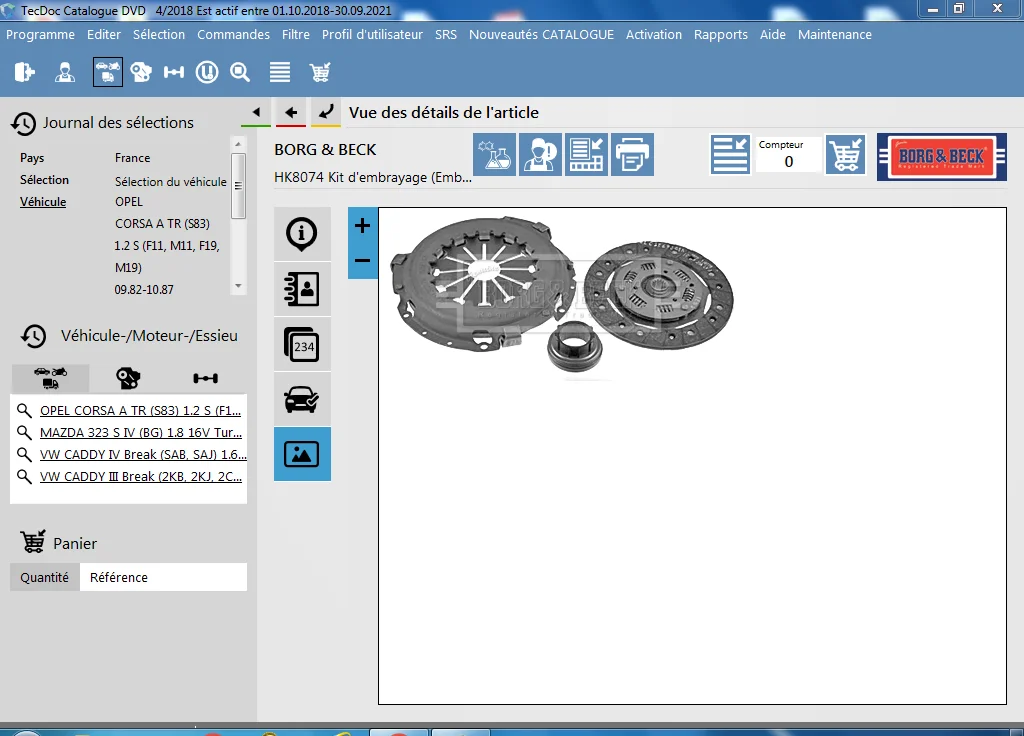Open the universal parts icon in toolbar
The height and width of the screenshot is (736, 1024).
click(x=207, y=72)
